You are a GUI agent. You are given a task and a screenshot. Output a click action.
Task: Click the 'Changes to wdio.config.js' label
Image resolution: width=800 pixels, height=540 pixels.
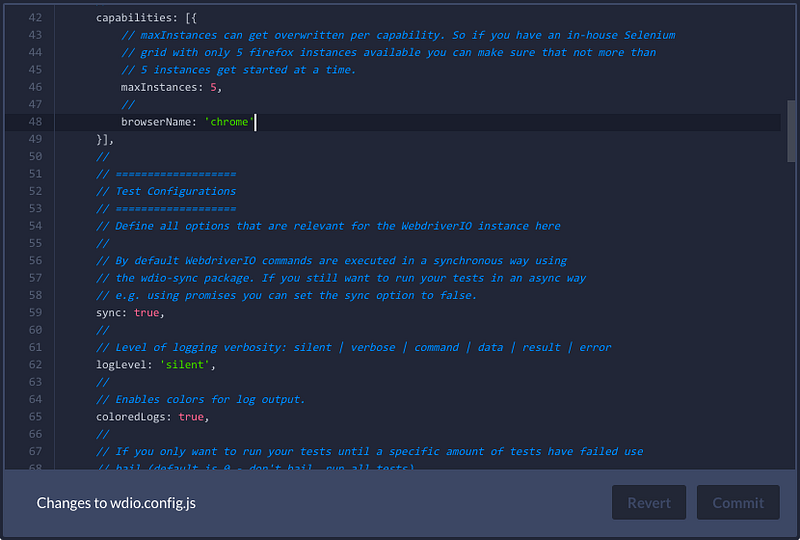[116, 503]
